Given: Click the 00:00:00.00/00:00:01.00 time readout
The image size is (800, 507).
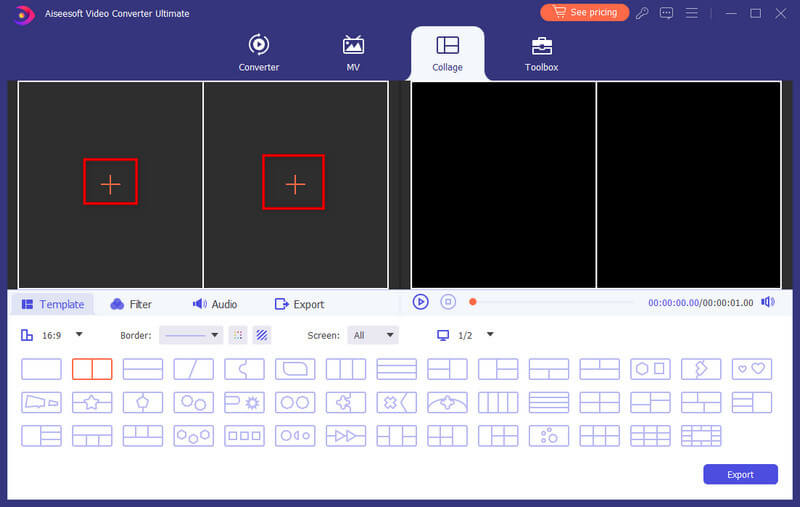Looking at the screenshot, I should (x=701, y=302).
